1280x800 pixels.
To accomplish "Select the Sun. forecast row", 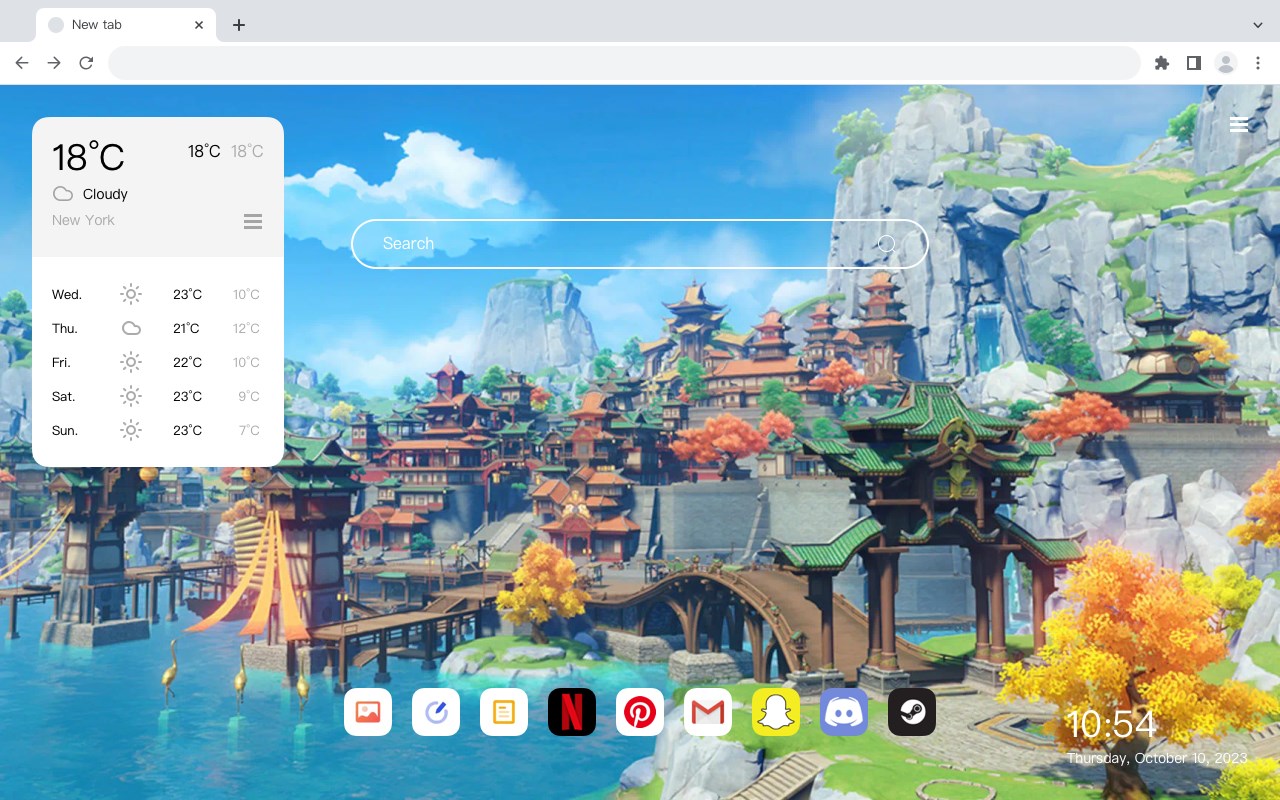I will (x=158, y=430).
